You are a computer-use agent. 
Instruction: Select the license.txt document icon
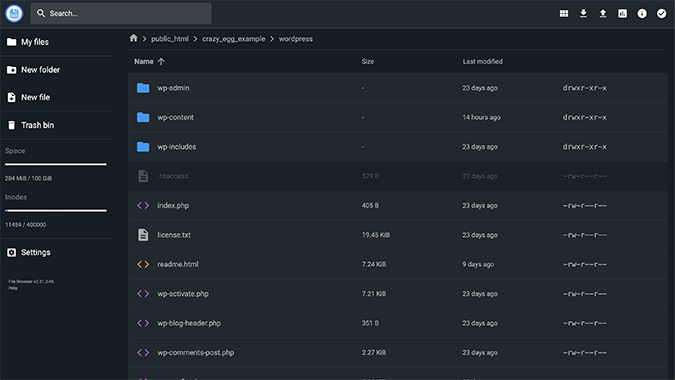click(143, 235)
